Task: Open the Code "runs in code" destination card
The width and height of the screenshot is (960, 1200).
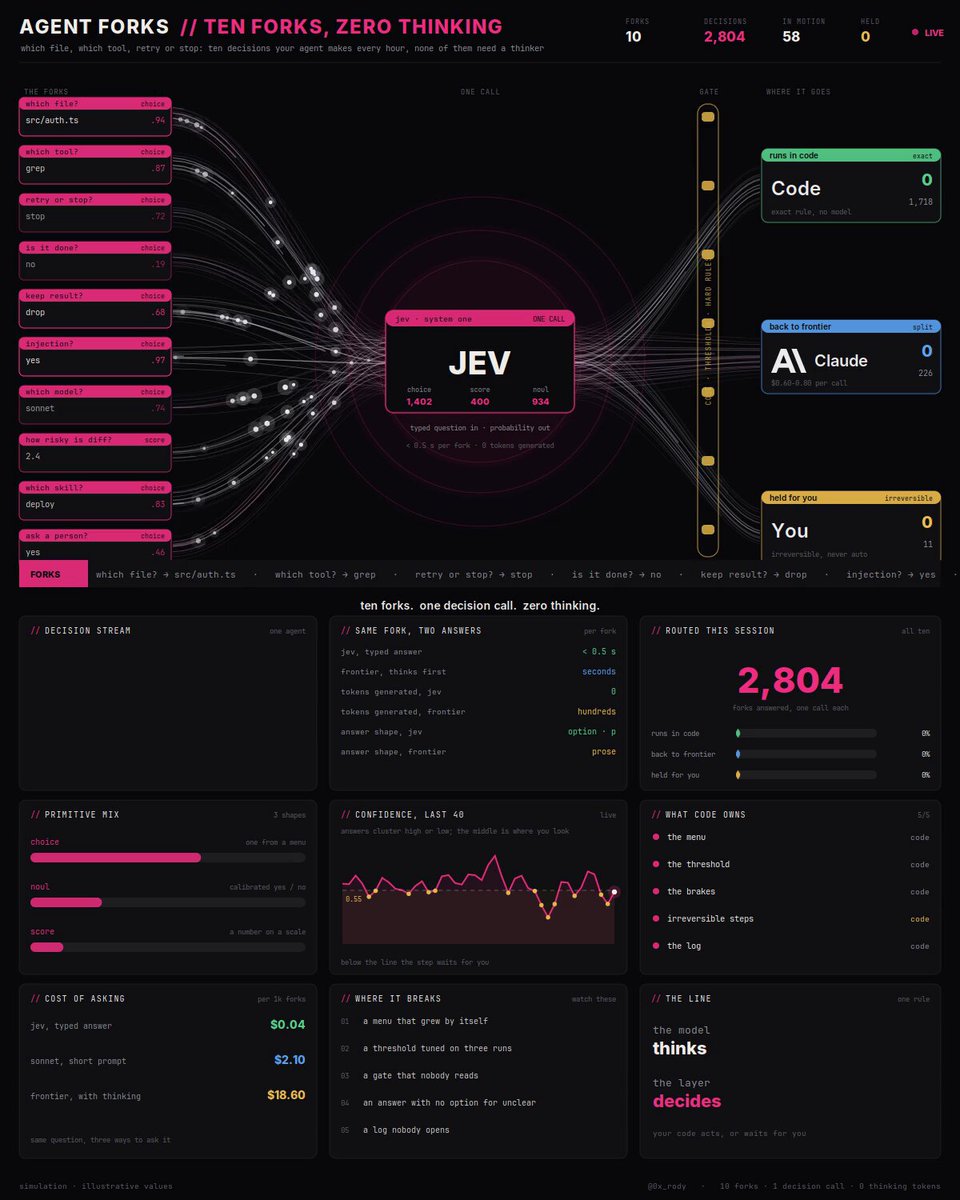Action: tap(850, 185)
